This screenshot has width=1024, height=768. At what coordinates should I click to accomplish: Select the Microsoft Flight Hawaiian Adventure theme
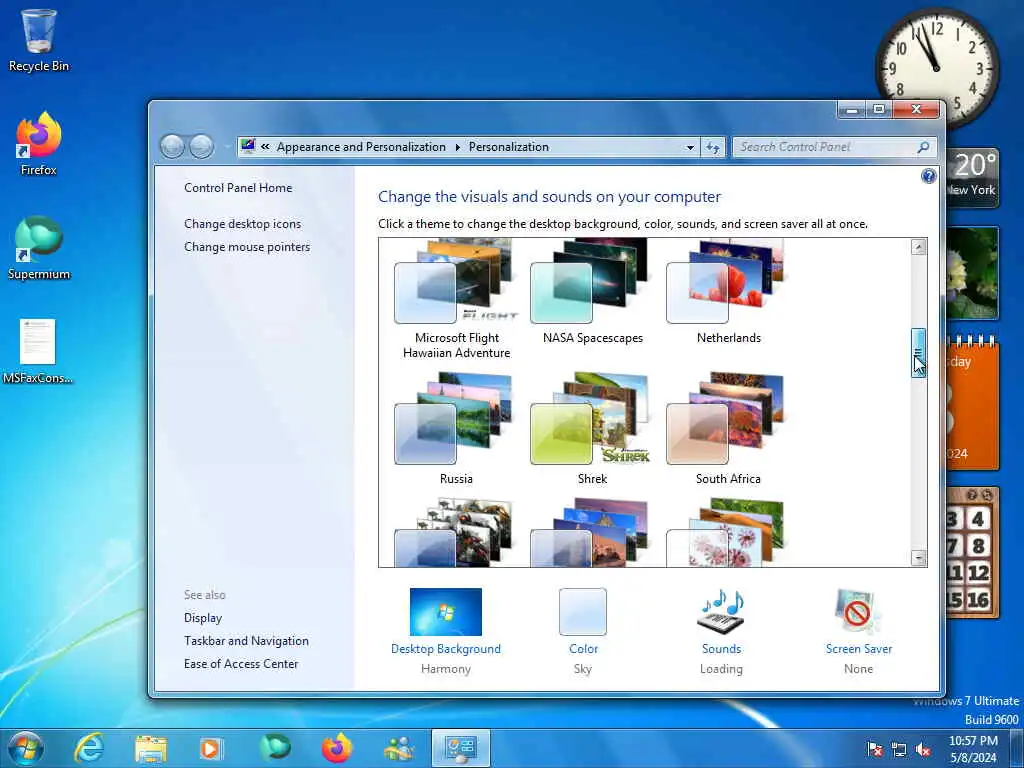tap(456, 299)
